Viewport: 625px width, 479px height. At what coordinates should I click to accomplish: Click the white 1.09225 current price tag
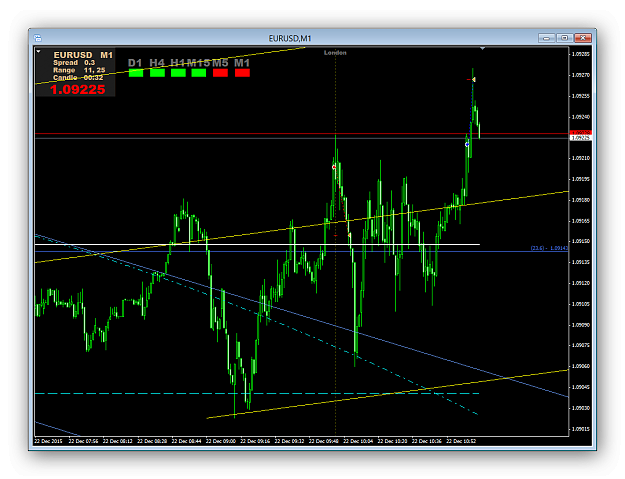click(x=581, y=138)
